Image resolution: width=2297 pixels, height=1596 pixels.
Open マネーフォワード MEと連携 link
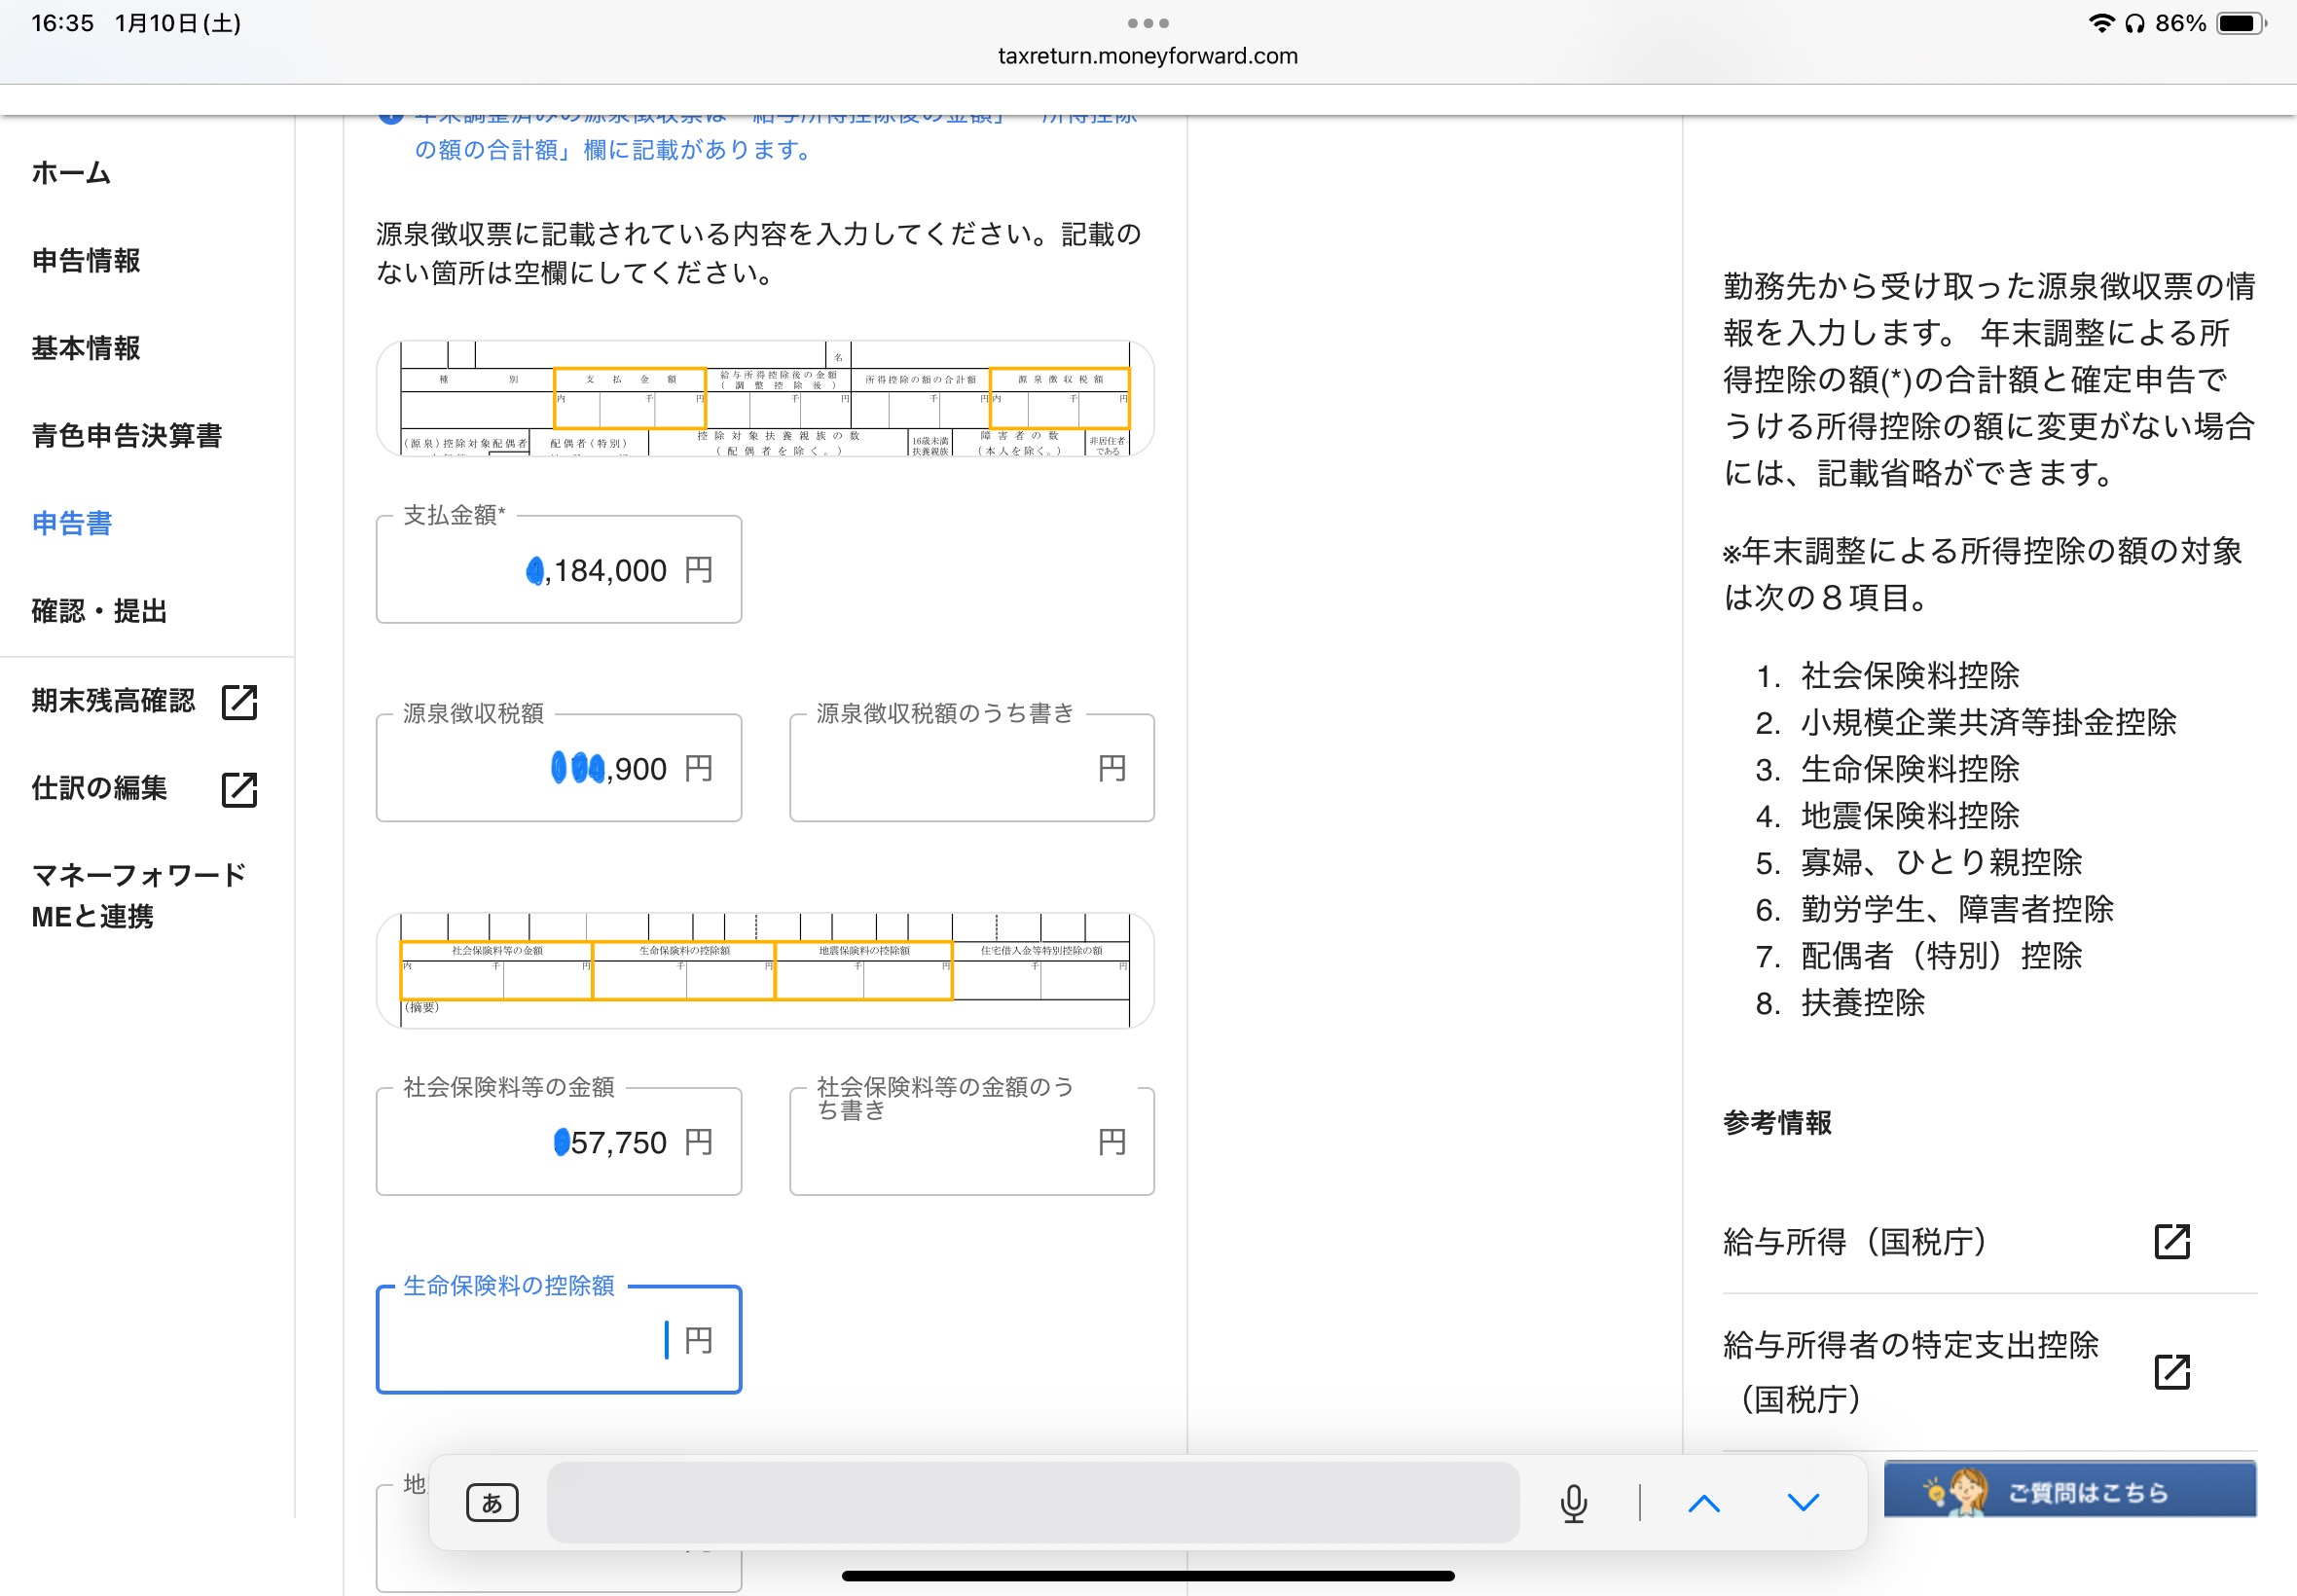pyautogui.click(x=138, y=895)
